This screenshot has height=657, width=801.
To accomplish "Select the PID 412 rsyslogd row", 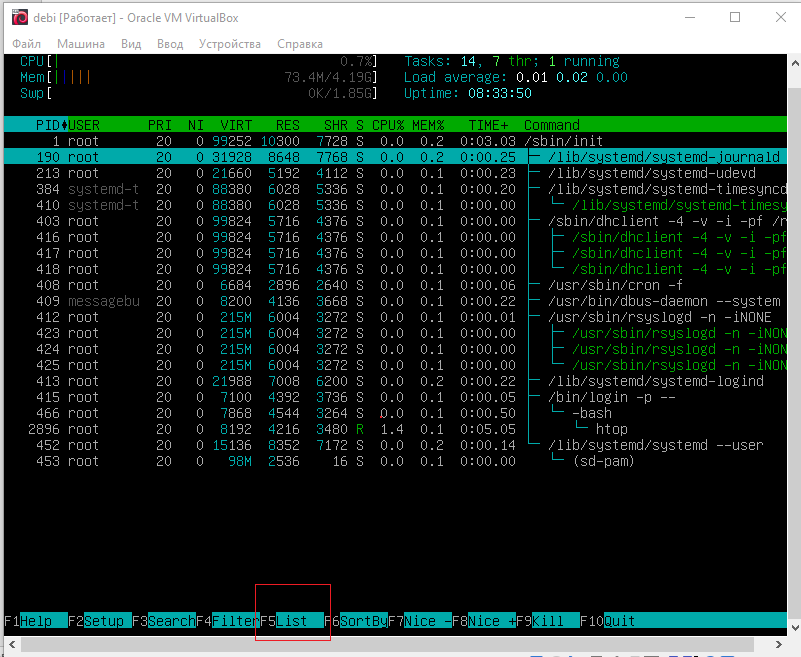I will [x=395, y=317].
